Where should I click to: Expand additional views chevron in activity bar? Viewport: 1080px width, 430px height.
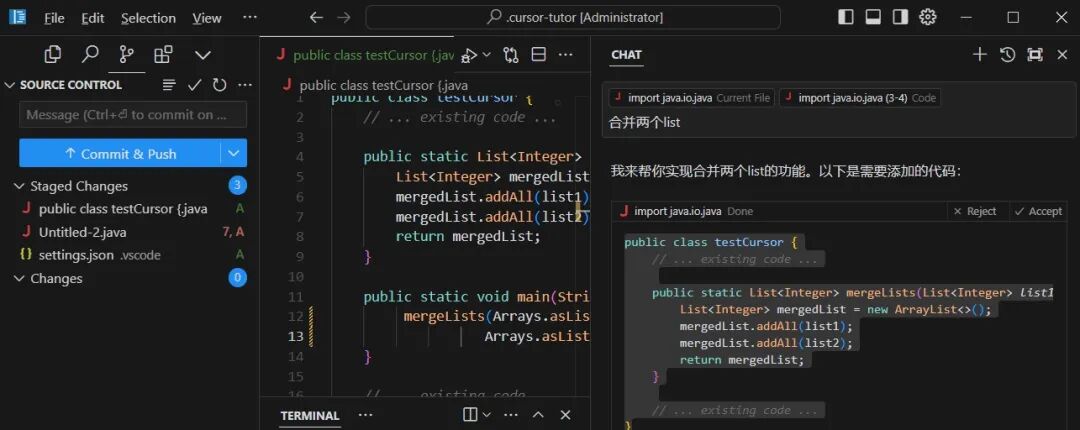tap(202, 55)
